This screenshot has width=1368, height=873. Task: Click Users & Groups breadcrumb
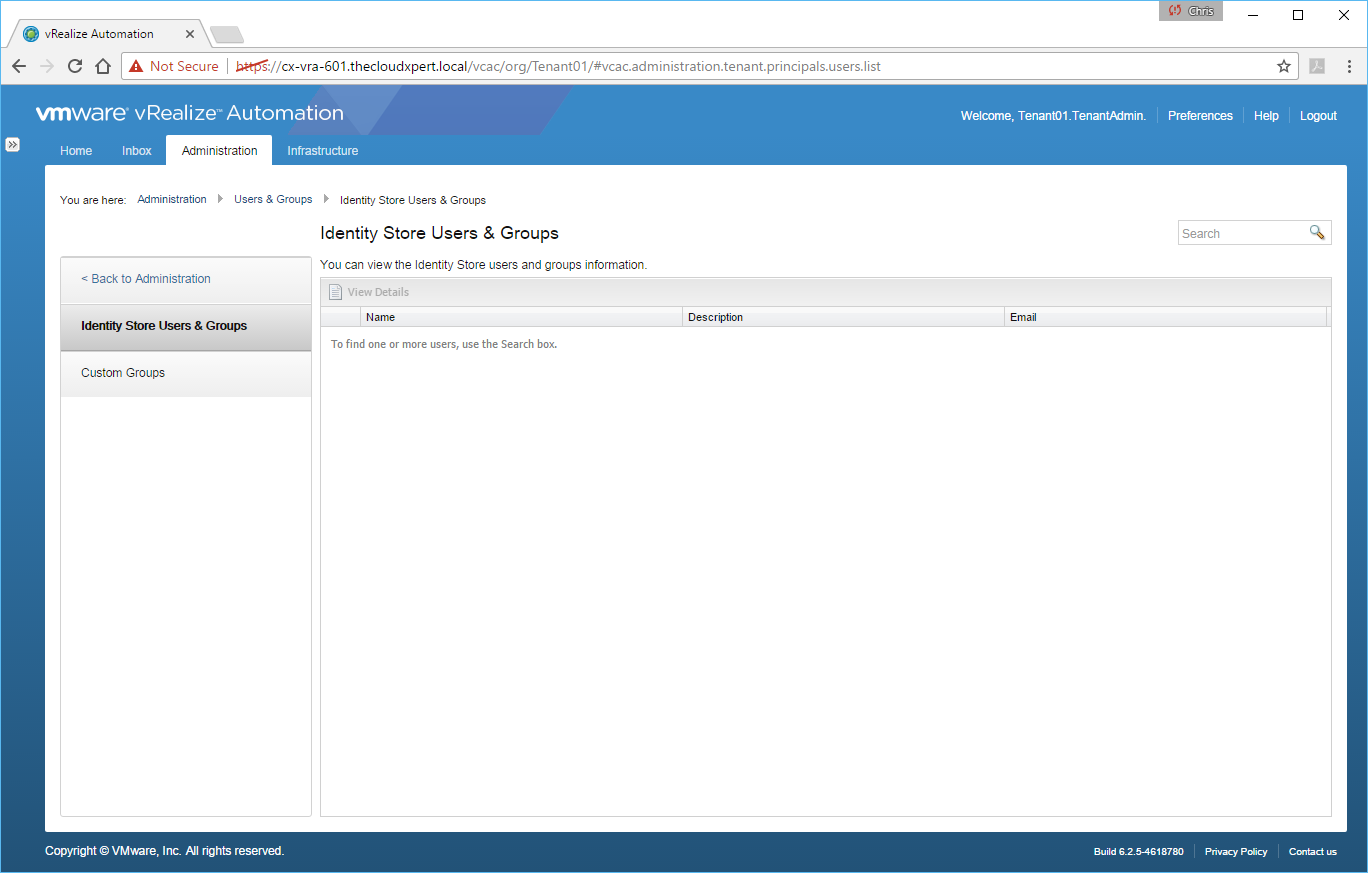click(x=273, y=200)
